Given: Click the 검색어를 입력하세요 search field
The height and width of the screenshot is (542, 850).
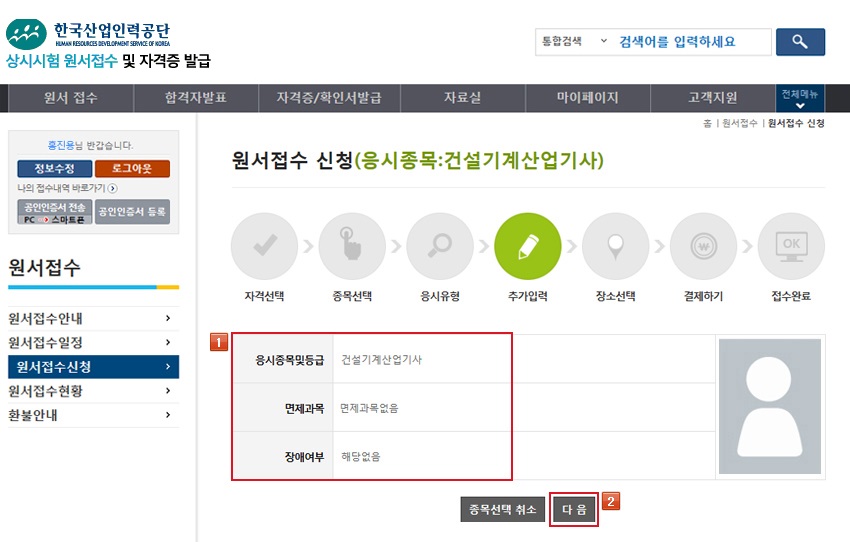Looking at the screenshot, I should [x=690, y=42].
